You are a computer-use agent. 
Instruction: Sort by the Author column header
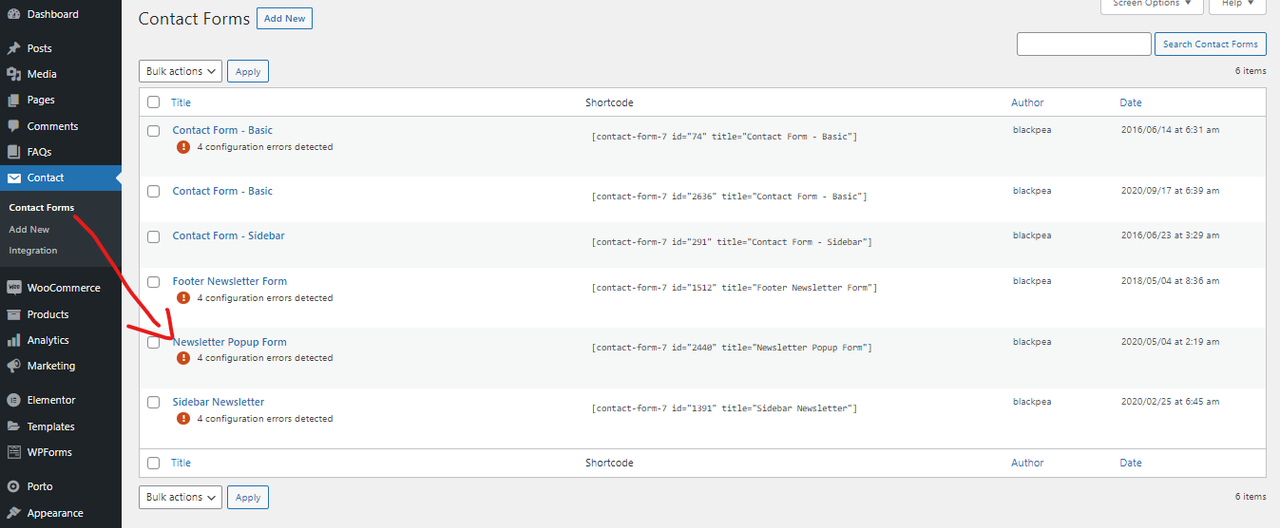pyautogui.click(x=1027, y=102)
